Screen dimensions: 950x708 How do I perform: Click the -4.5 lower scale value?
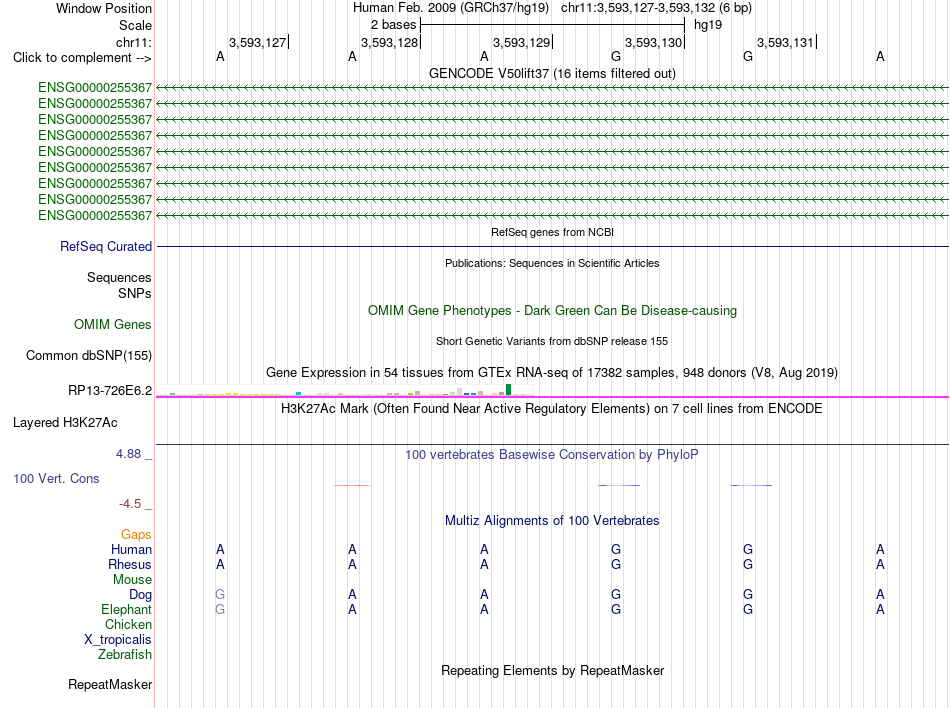(130, 504)
